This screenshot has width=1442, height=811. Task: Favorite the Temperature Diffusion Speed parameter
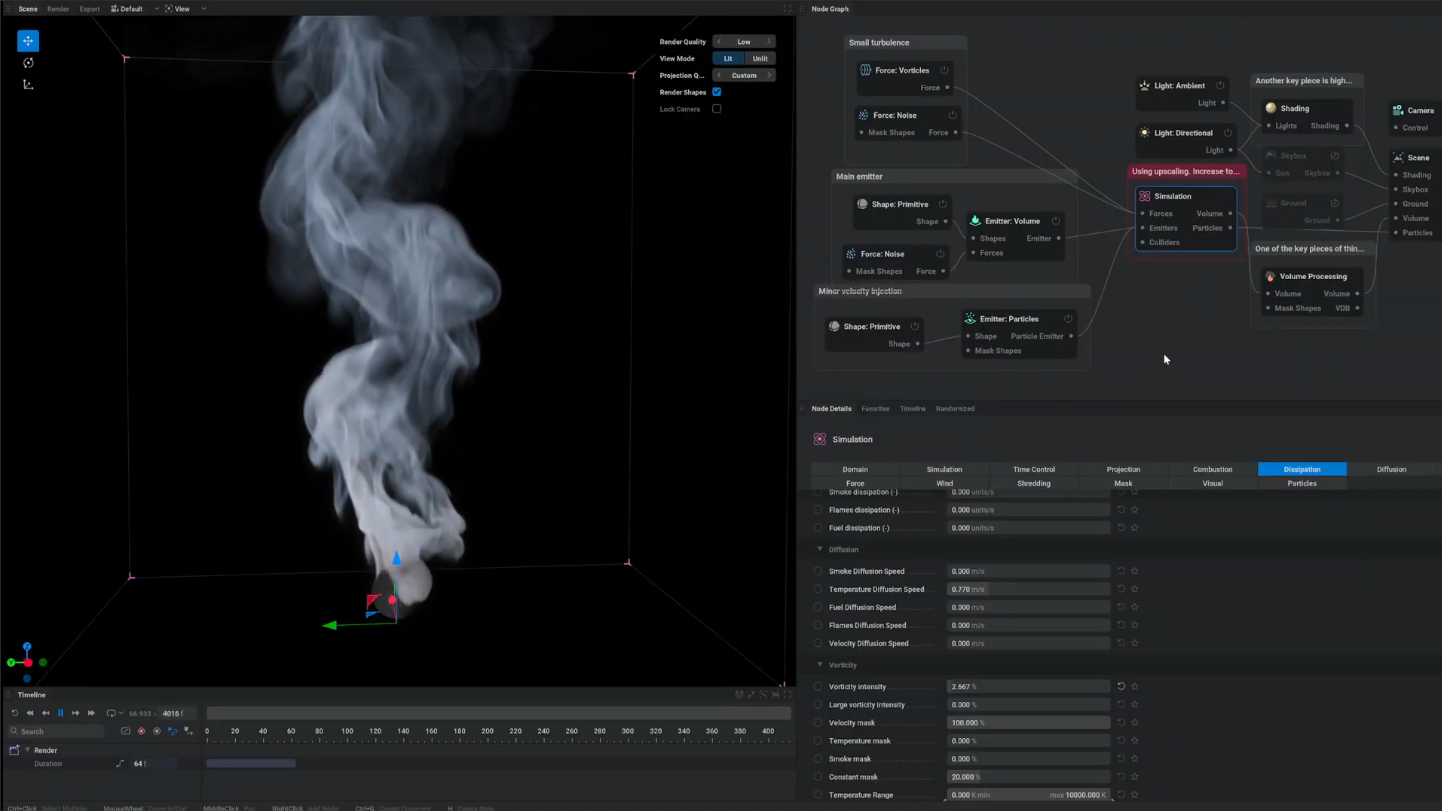1135,590
